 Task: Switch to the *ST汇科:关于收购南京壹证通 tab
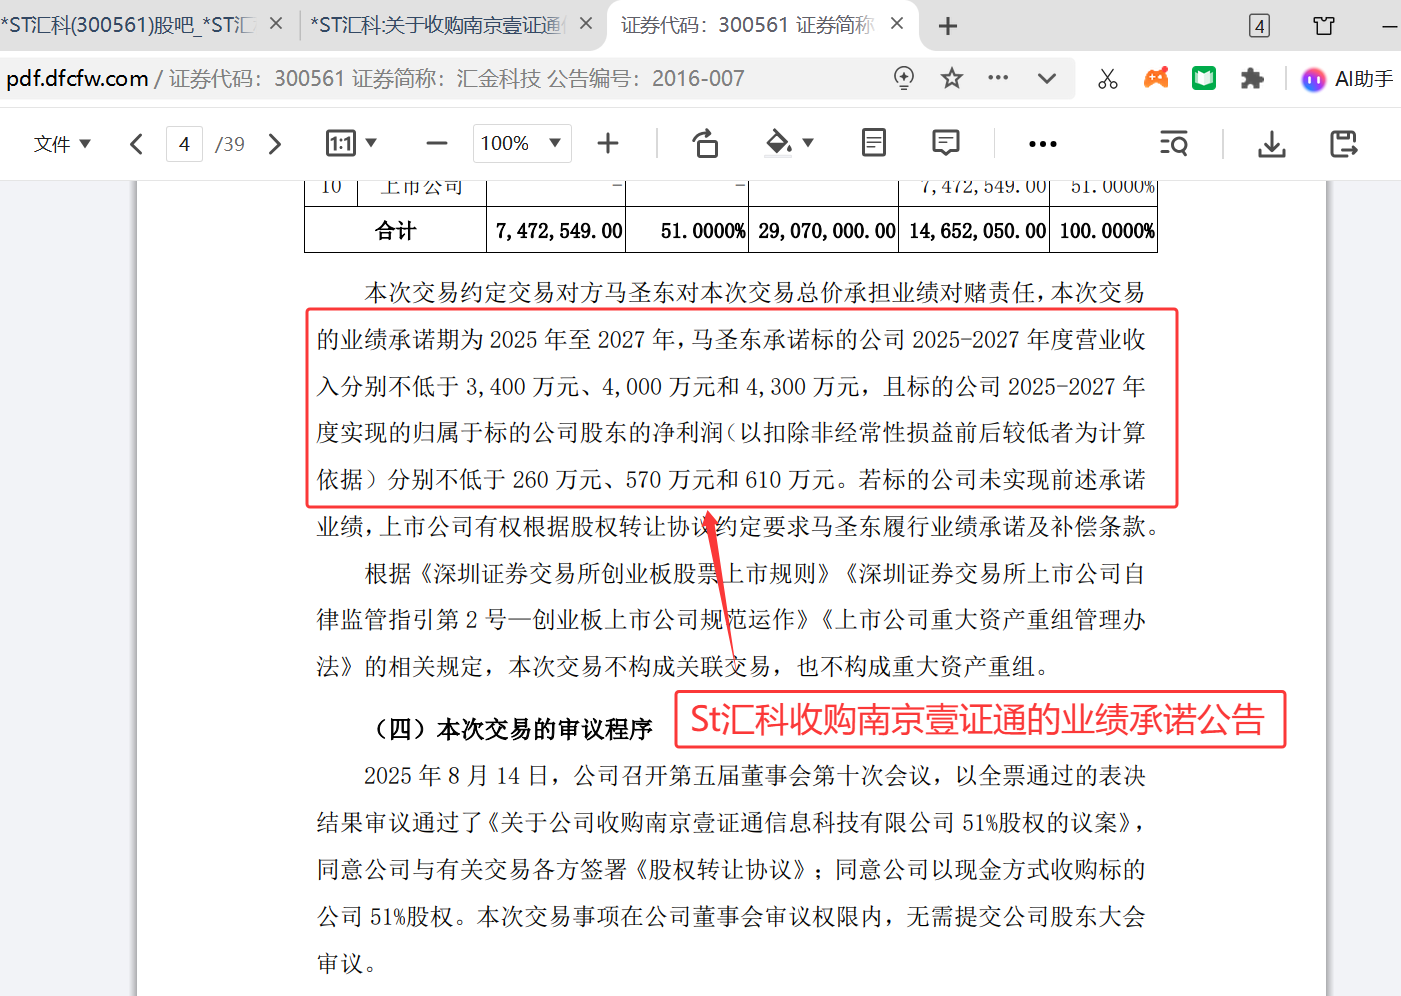[x=438, y=24]
